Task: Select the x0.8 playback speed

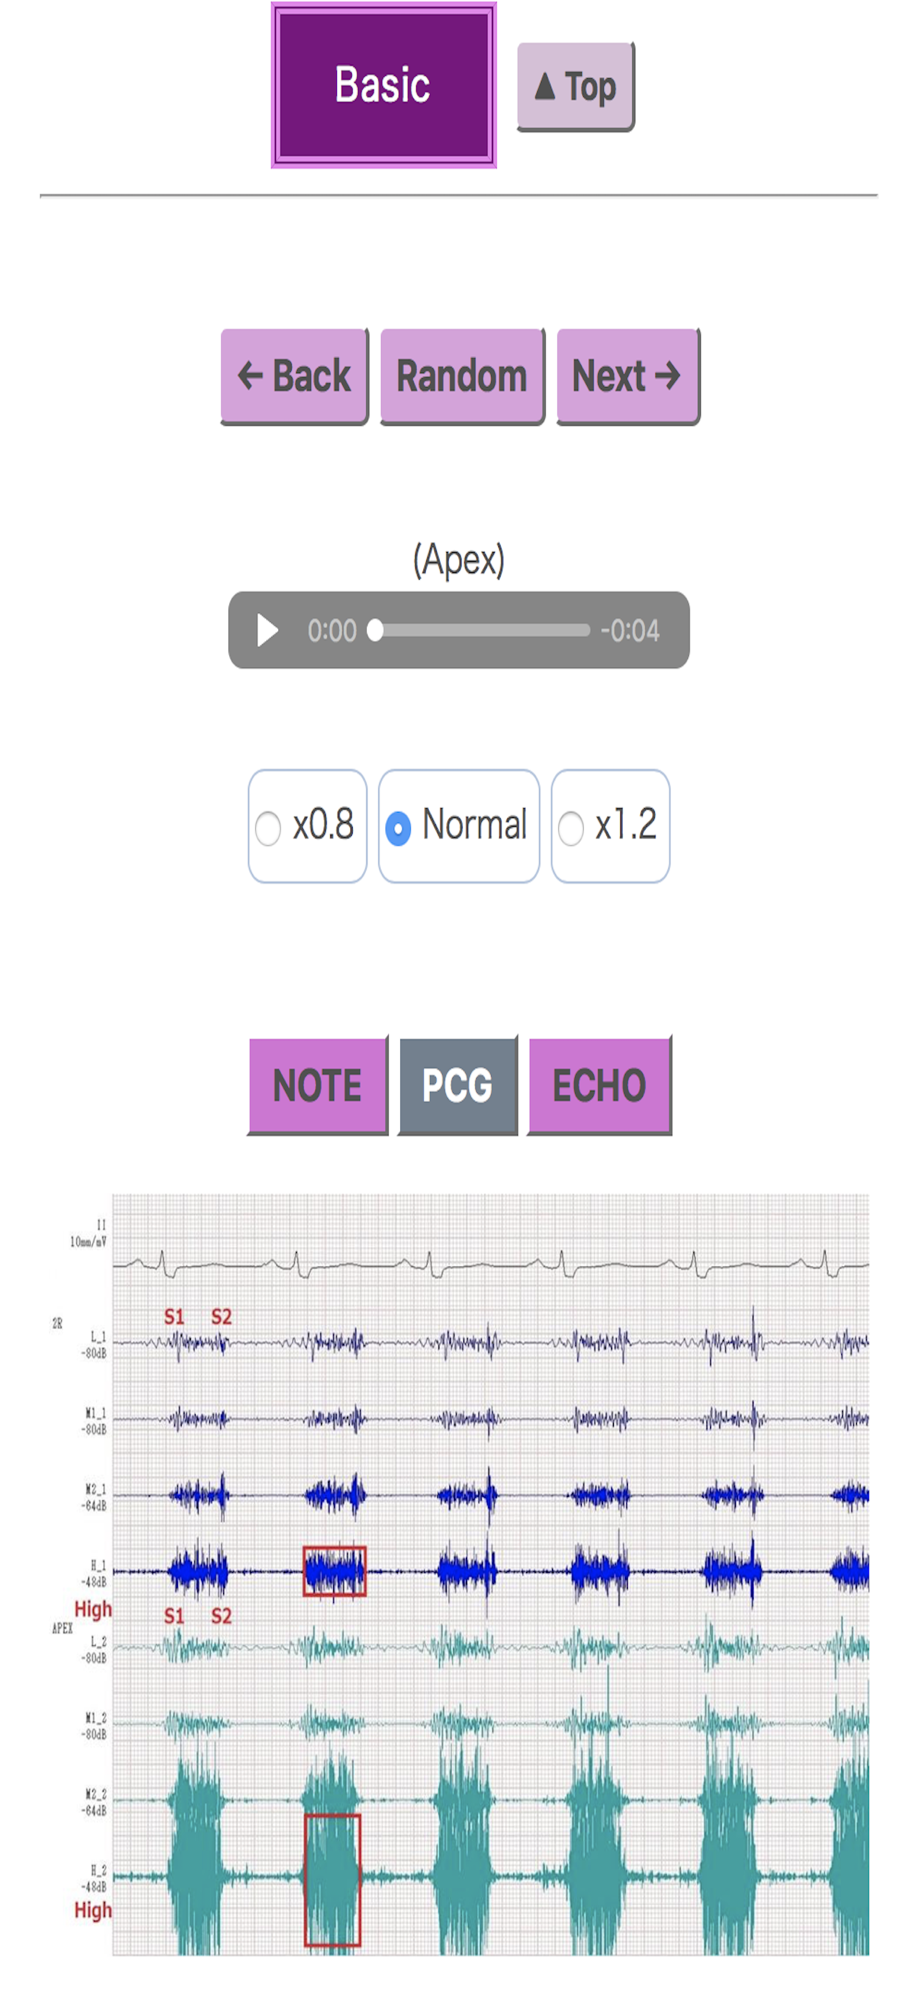Action: click(x=308, y=826)
